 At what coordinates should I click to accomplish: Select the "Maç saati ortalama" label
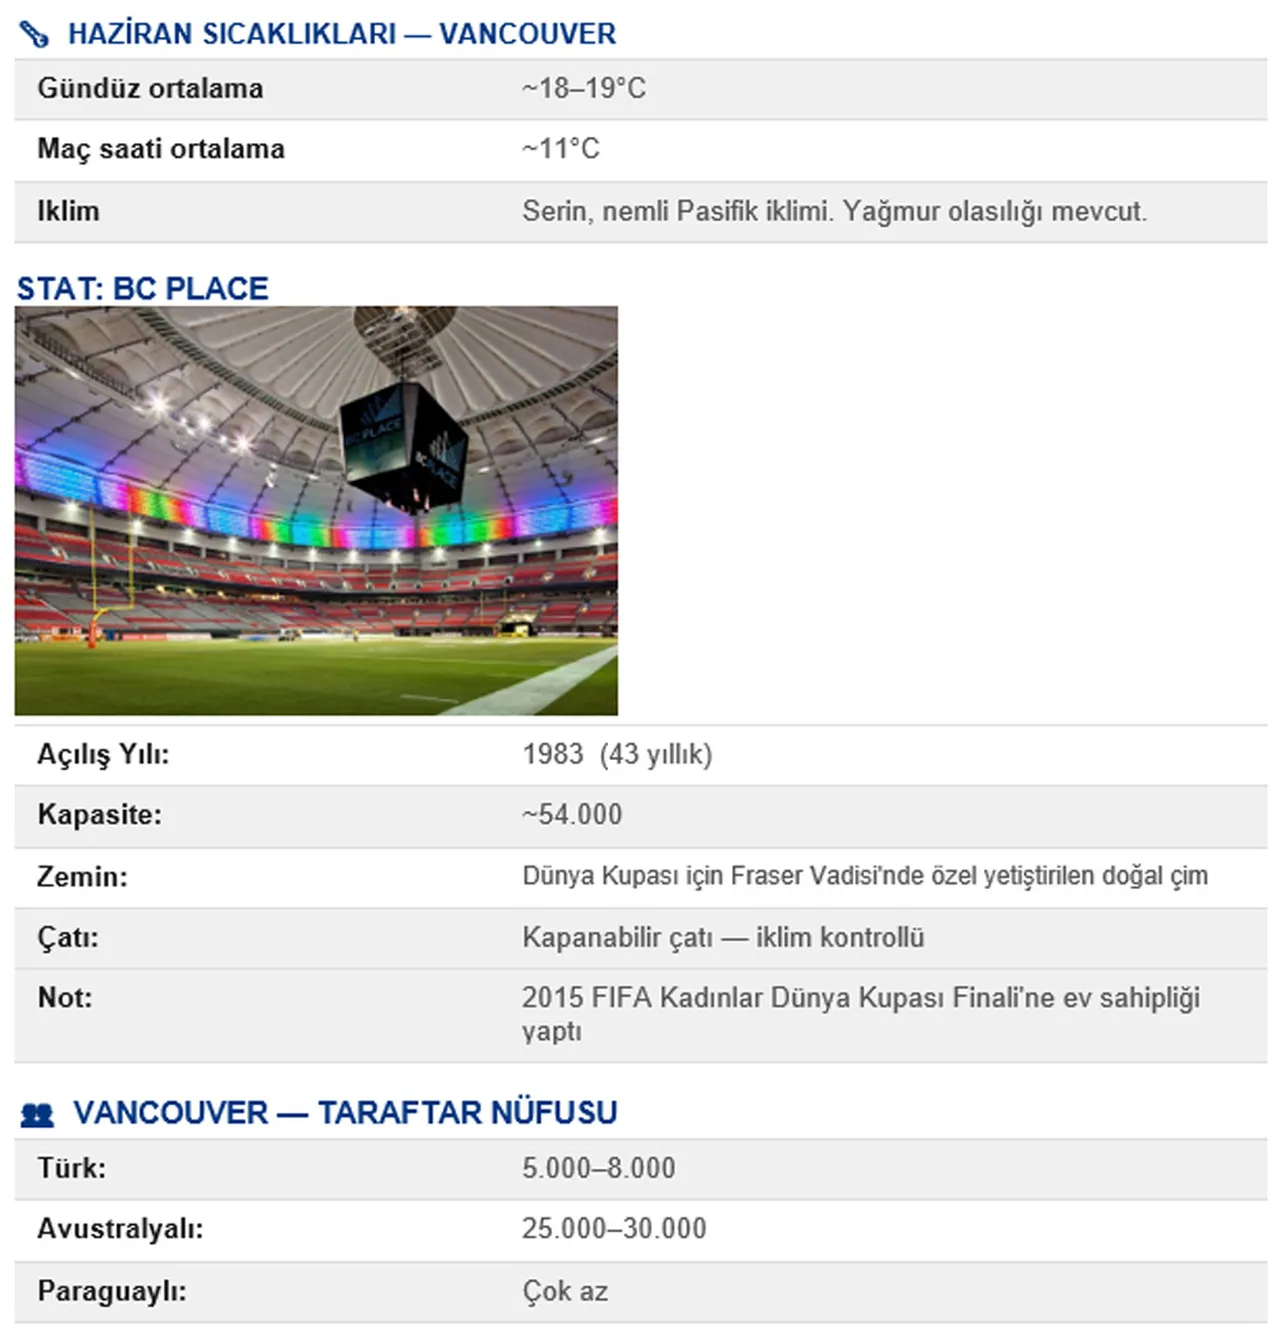pos(161,149)
